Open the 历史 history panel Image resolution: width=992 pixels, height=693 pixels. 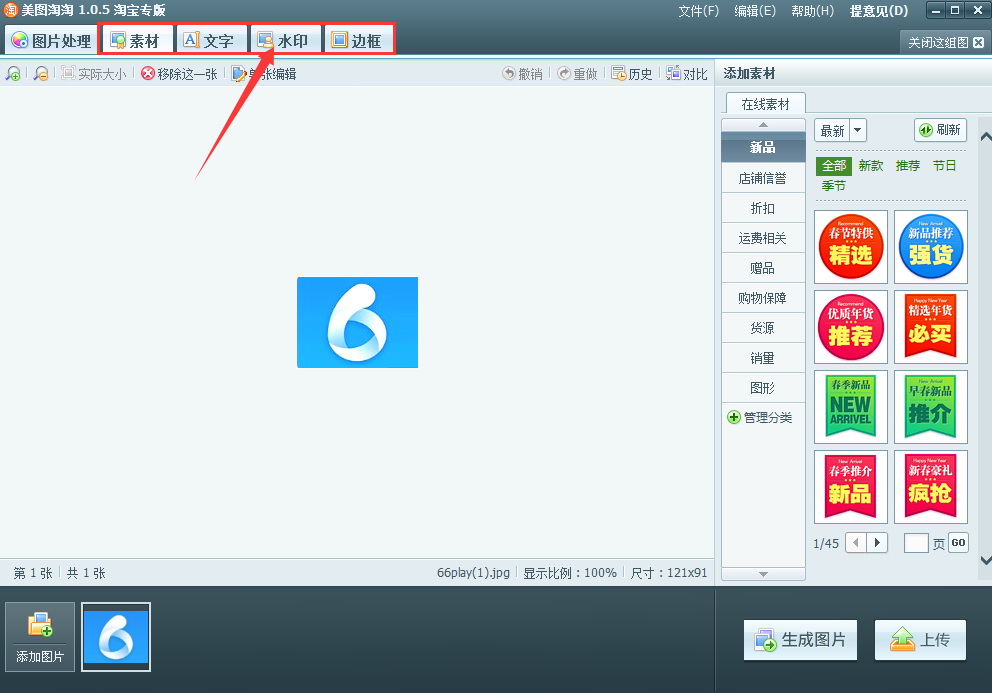coord(632,74)
